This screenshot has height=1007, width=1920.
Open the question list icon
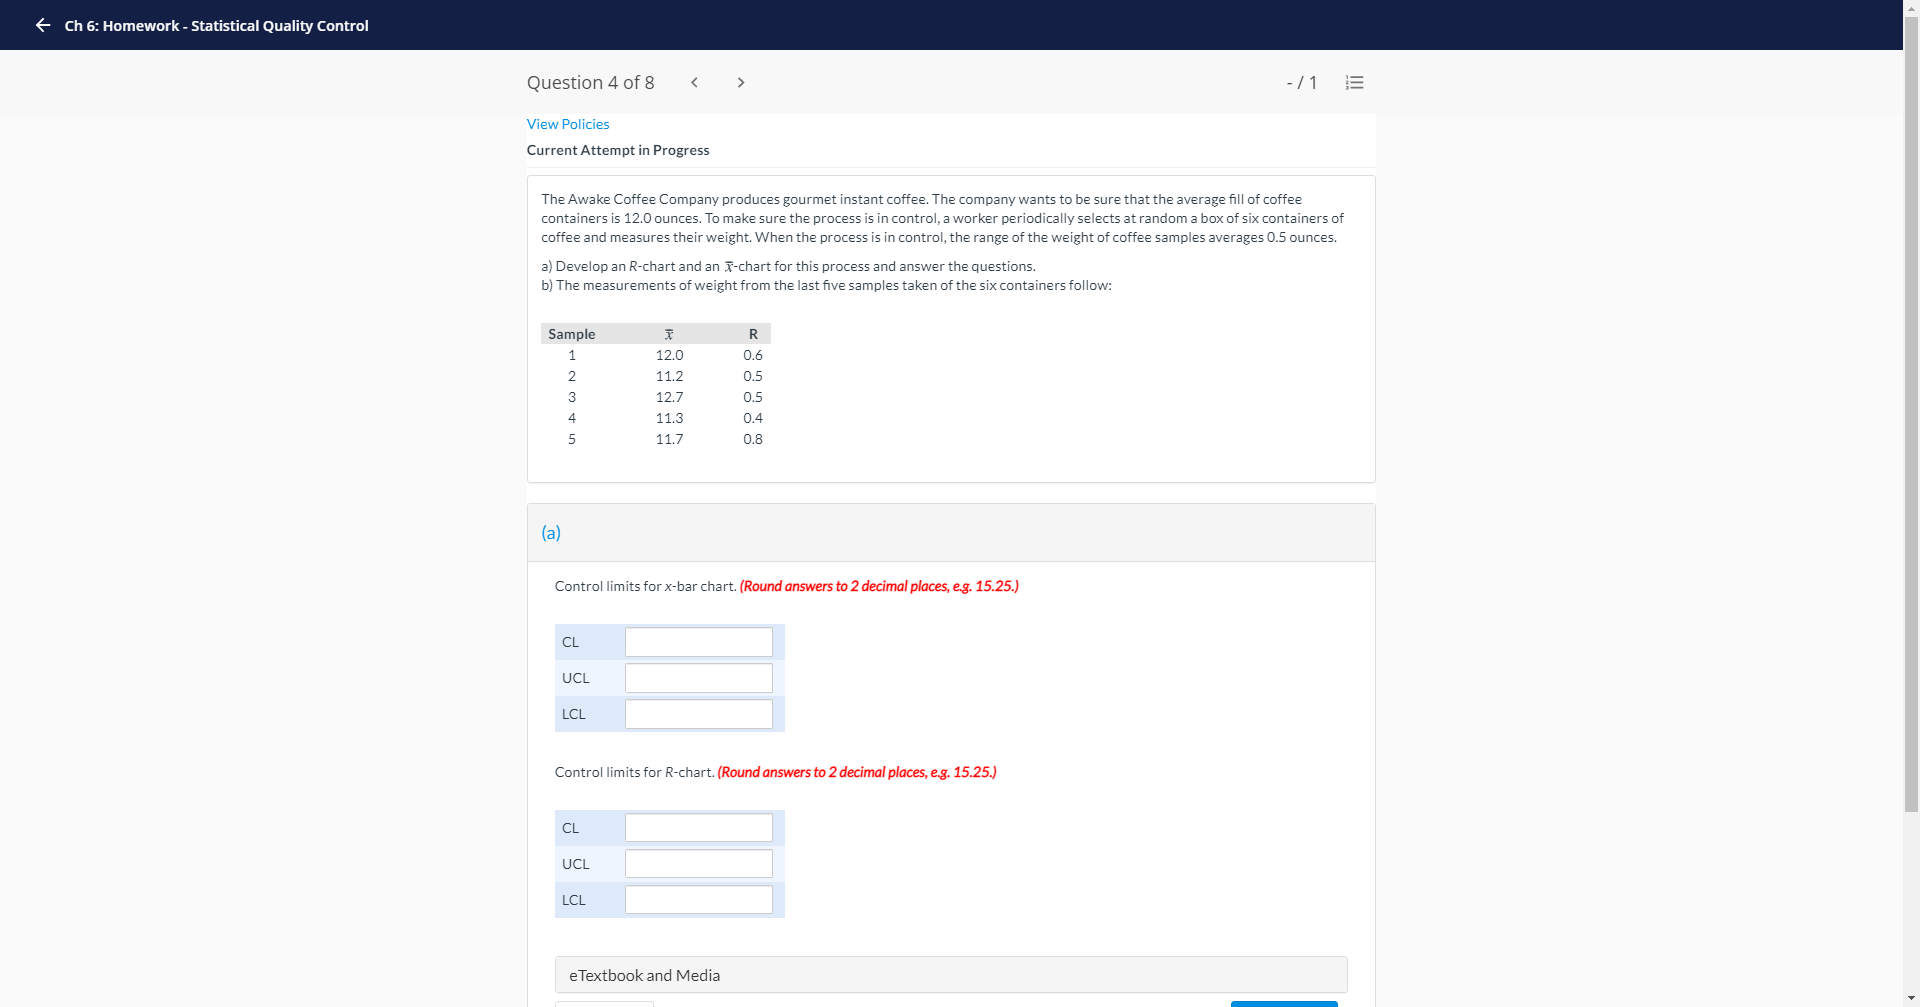pos(1353,82)
